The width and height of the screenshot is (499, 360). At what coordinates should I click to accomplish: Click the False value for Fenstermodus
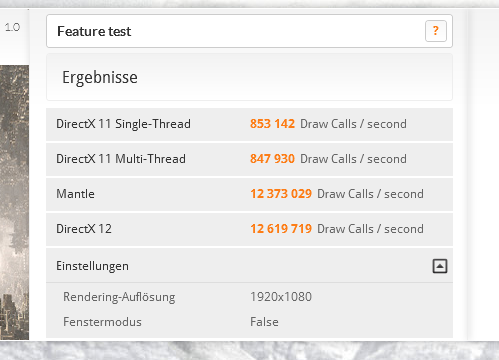pos(264,322)
